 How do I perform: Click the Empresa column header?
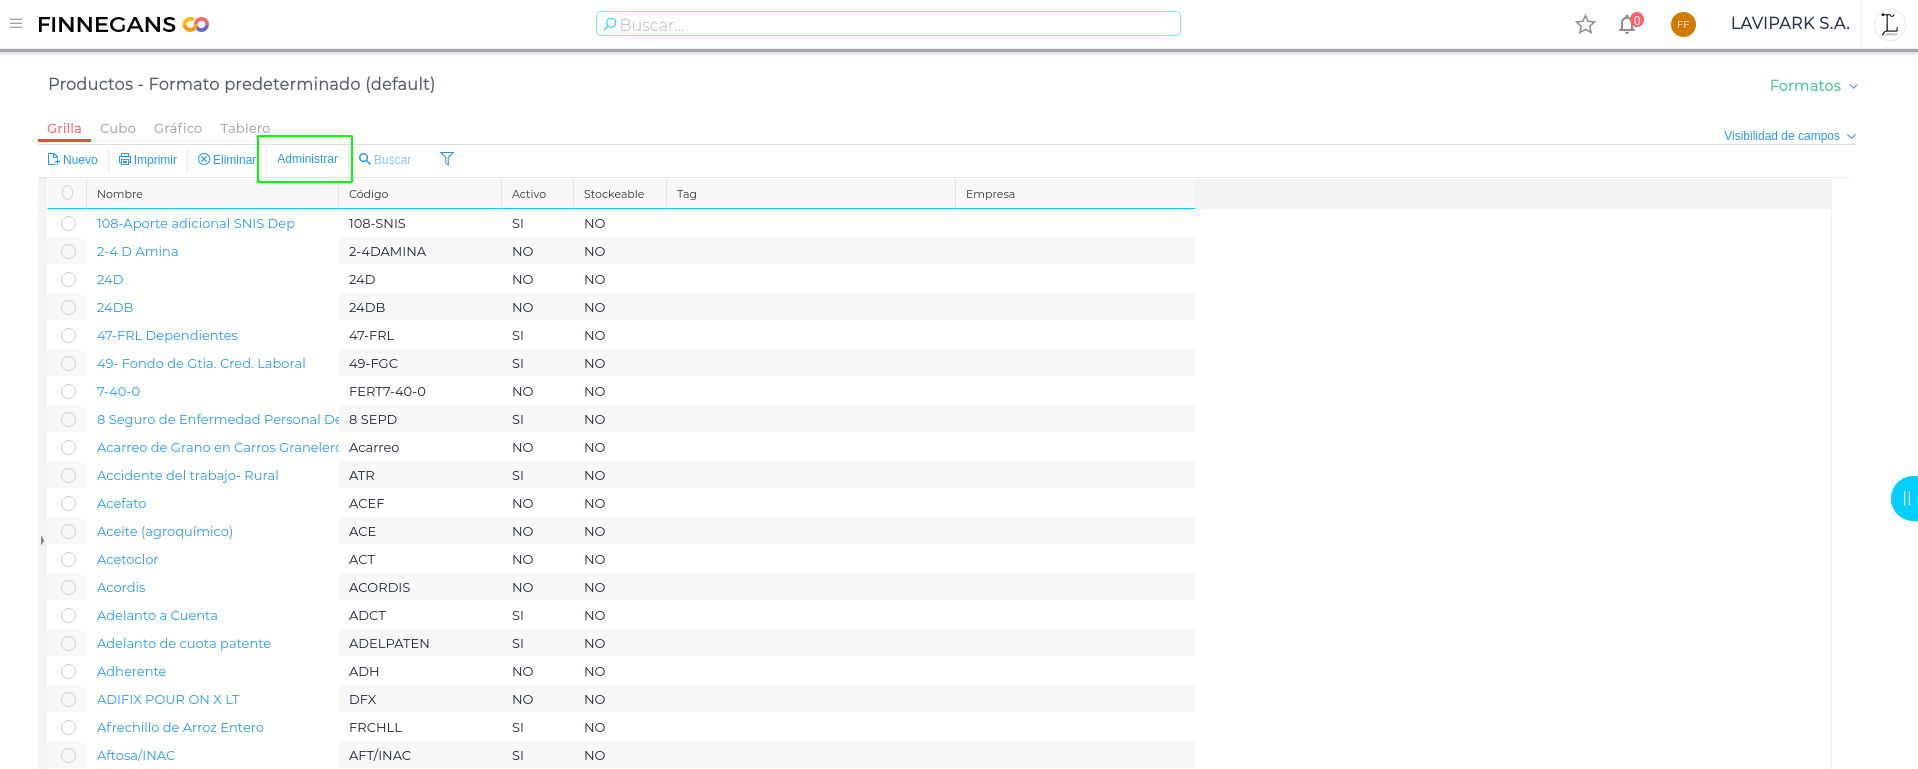pos(1075,194)
